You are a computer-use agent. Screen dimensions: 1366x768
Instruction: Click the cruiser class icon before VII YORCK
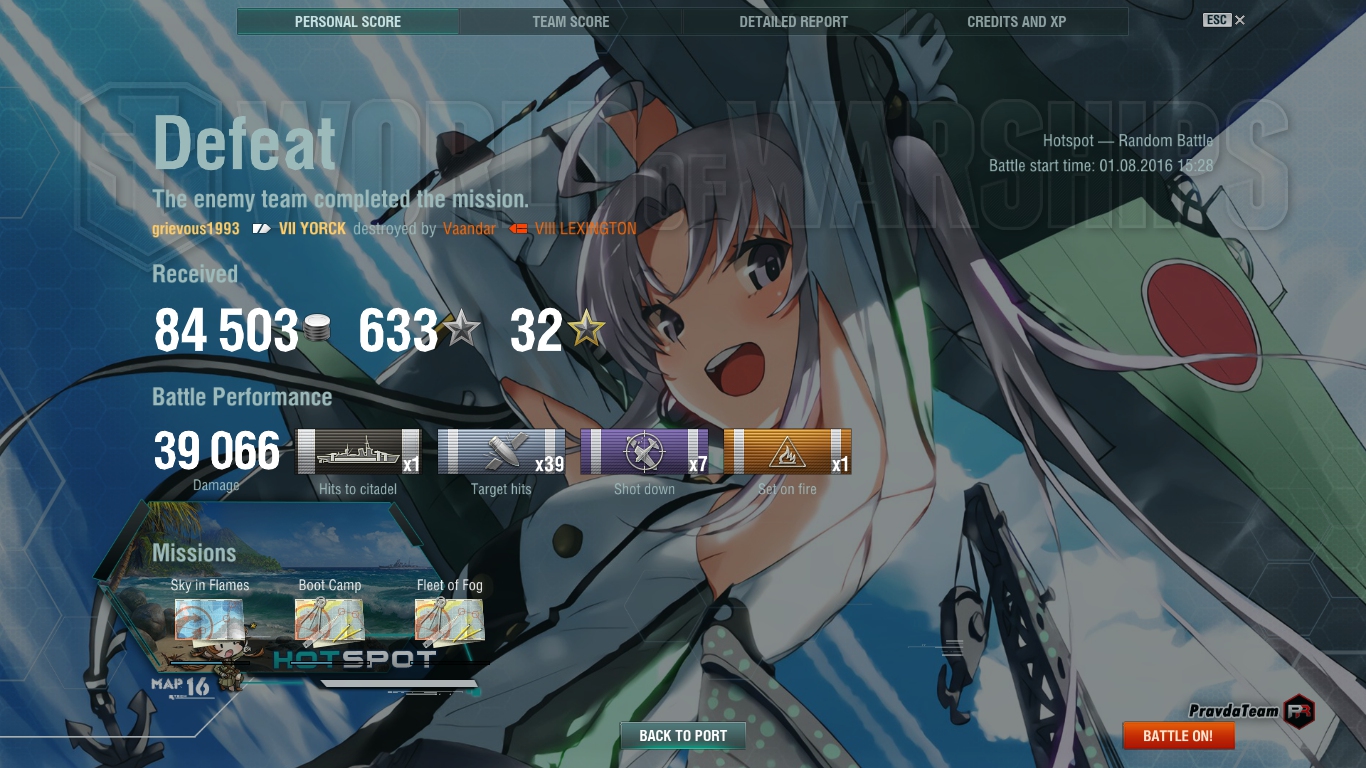click(x=262, y=229)
